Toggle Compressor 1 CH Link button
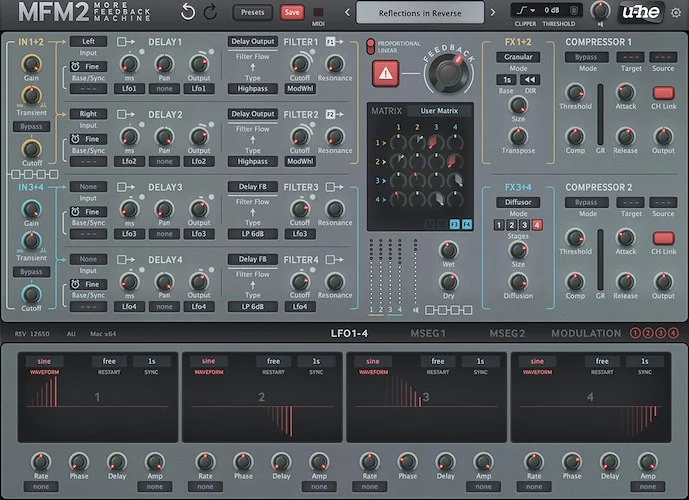This screenshot has width=689, height=500. [664, 93]
